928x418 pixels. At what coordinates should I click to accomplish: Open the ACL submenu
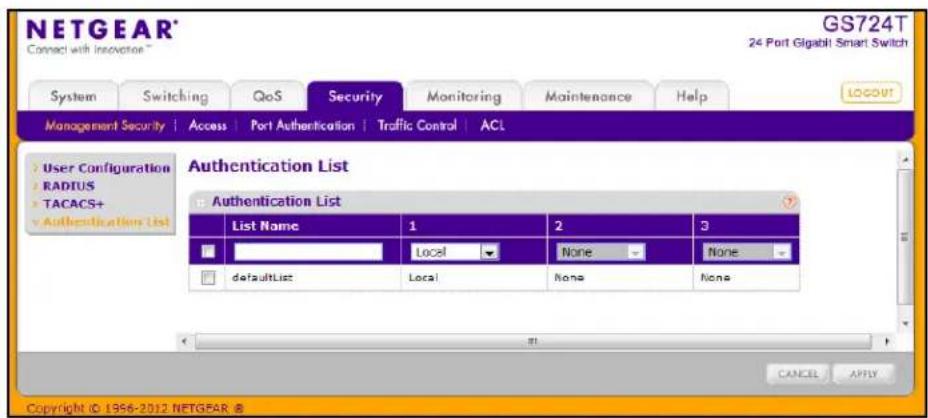pos(492,126)
